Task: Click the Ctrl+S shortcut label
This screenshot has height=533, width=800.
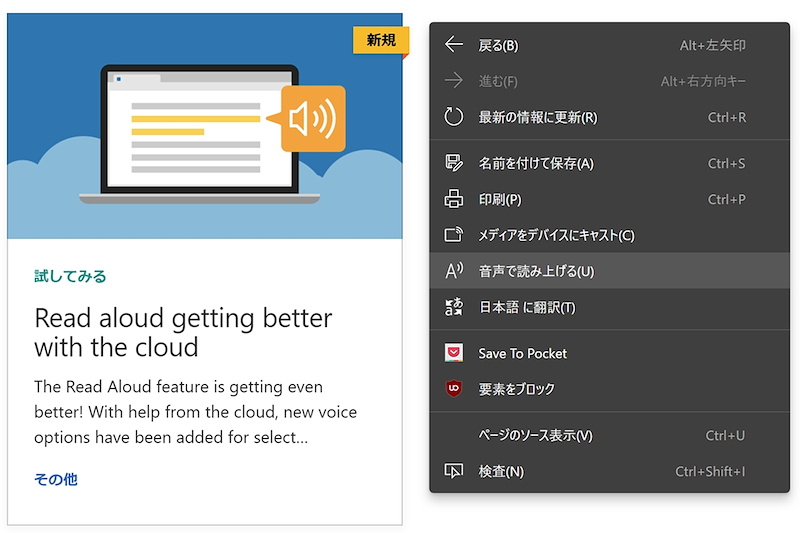Action: pos(727,163)
